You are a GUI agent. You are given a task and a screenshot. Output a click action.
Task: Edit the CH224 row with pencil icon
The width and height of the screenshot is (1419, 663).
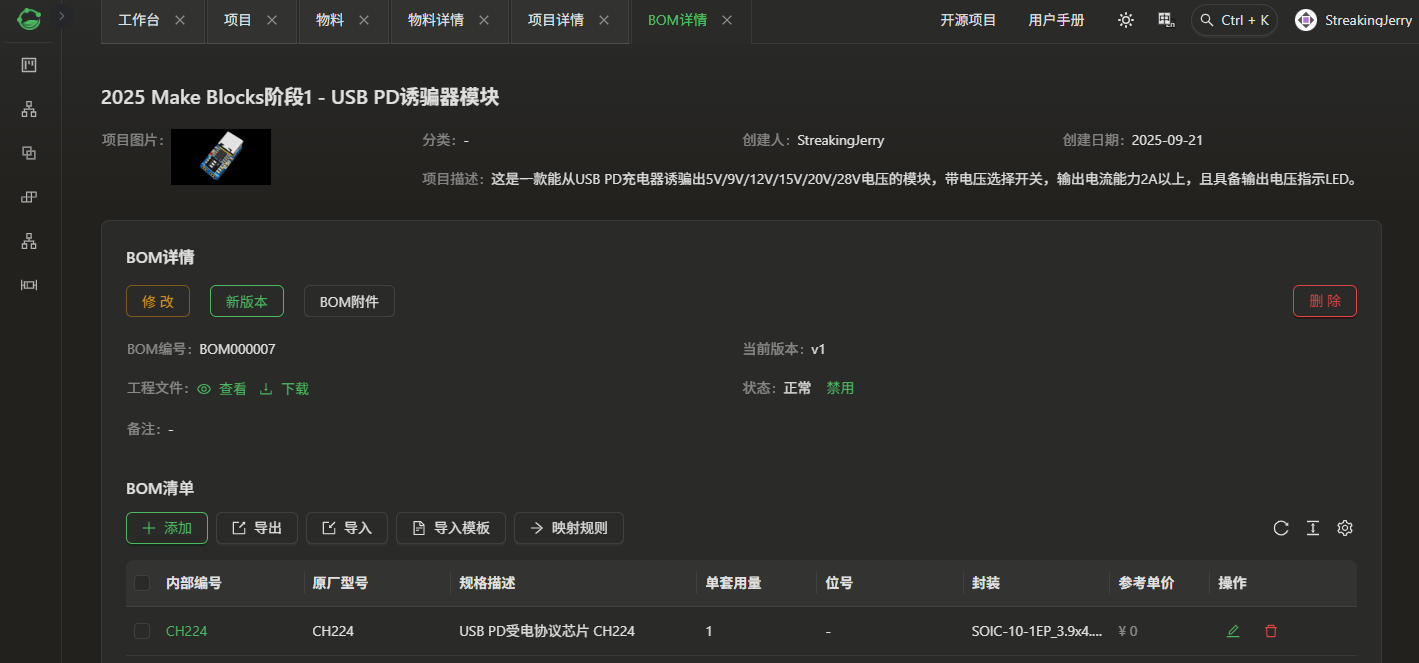(x=1233, y=631)
